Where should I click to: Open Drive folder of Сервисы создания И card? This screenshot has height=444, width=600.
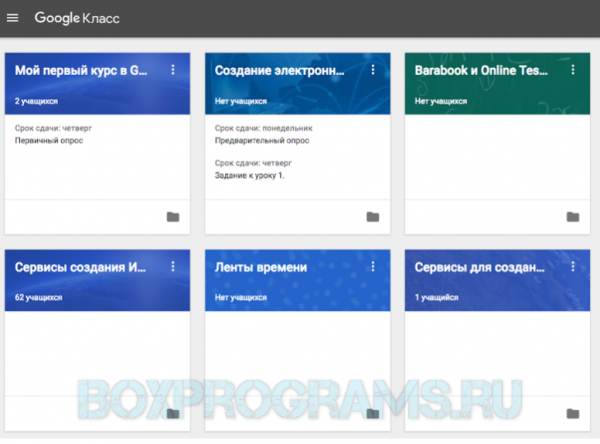point(173,414)
